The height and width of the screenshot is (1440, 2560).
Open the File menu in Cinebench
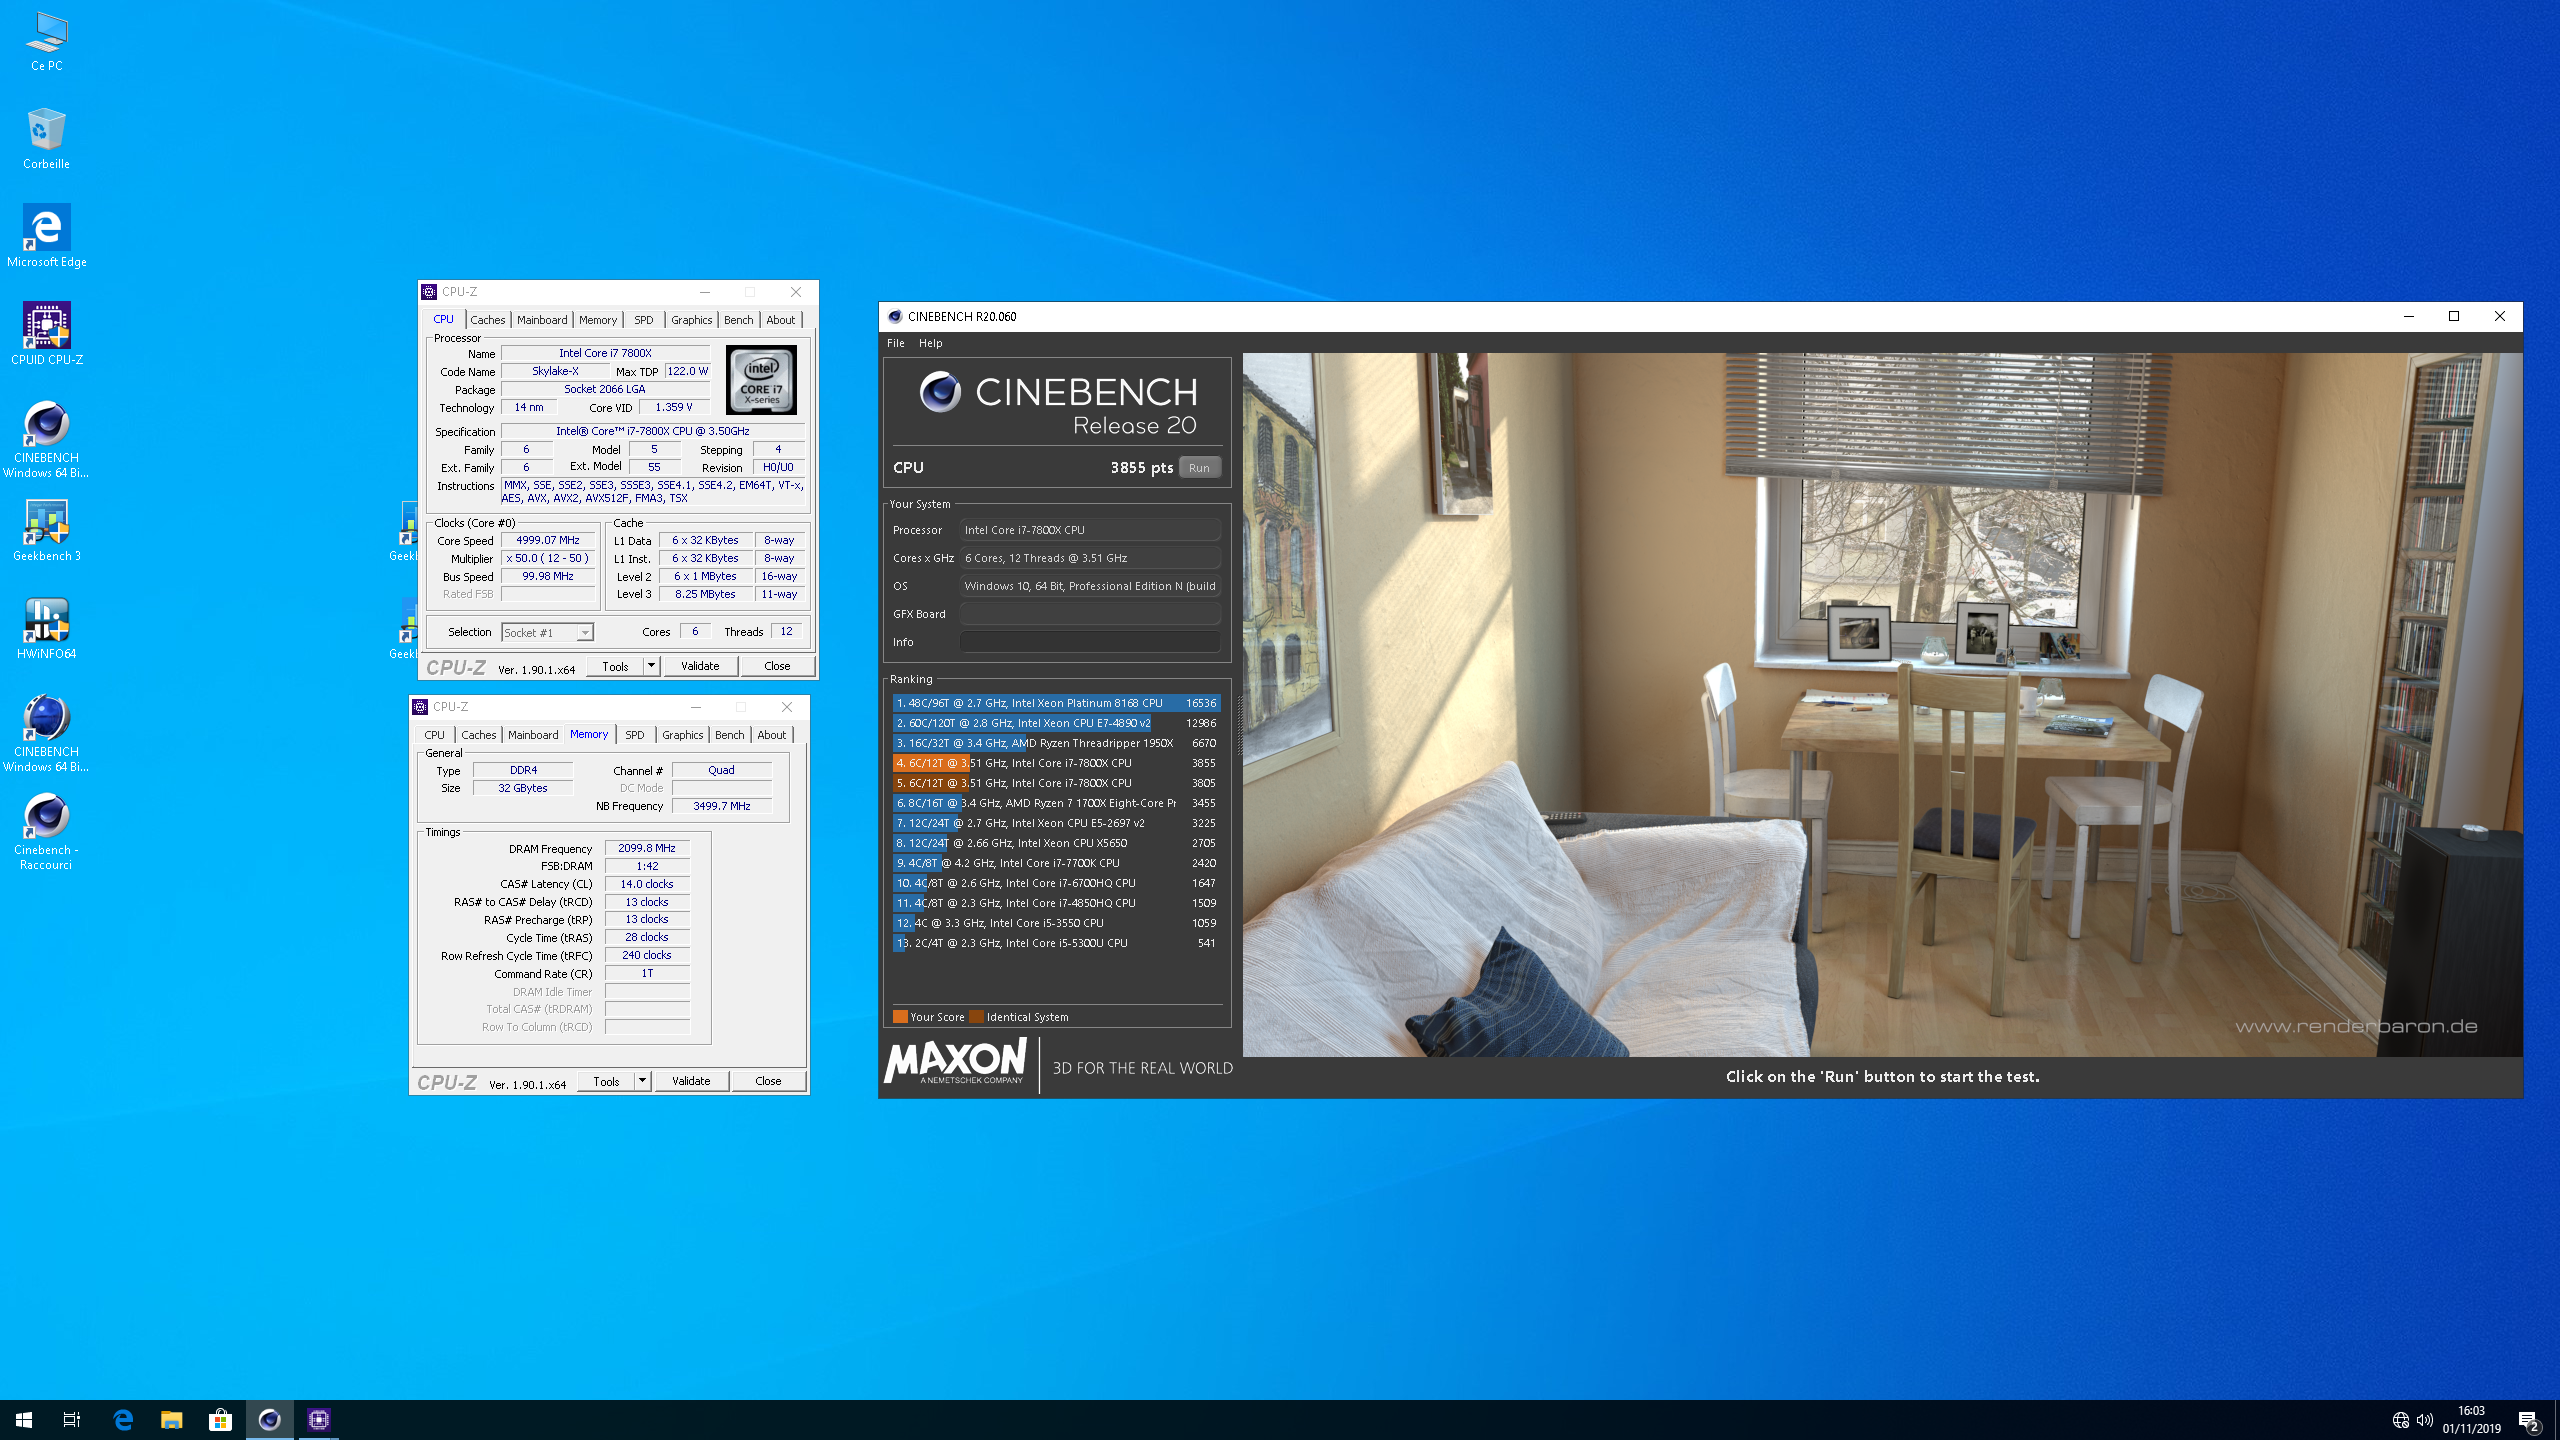point(896,343)
